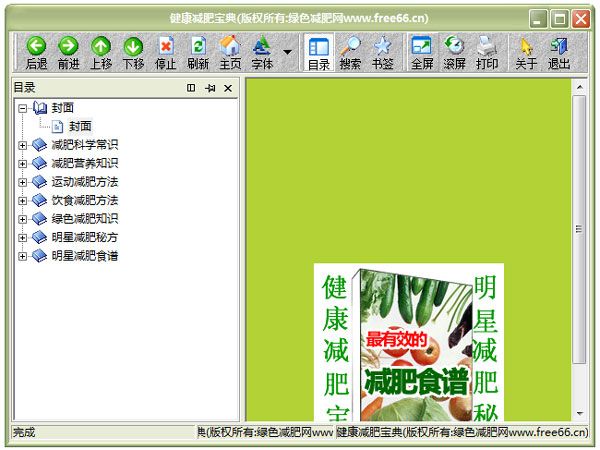Viewport: 600px width, 450px height.
Task: Go to 主页 (Home) page
Action: (x=230, y=53)
